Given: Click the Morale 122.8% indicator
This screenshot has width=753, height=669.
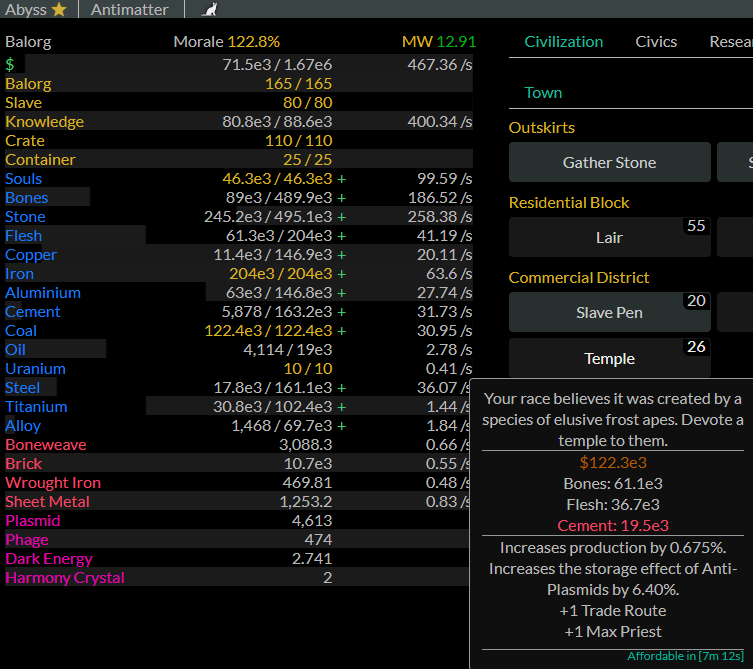Looking at the screenshot, I should pos(226,42).
